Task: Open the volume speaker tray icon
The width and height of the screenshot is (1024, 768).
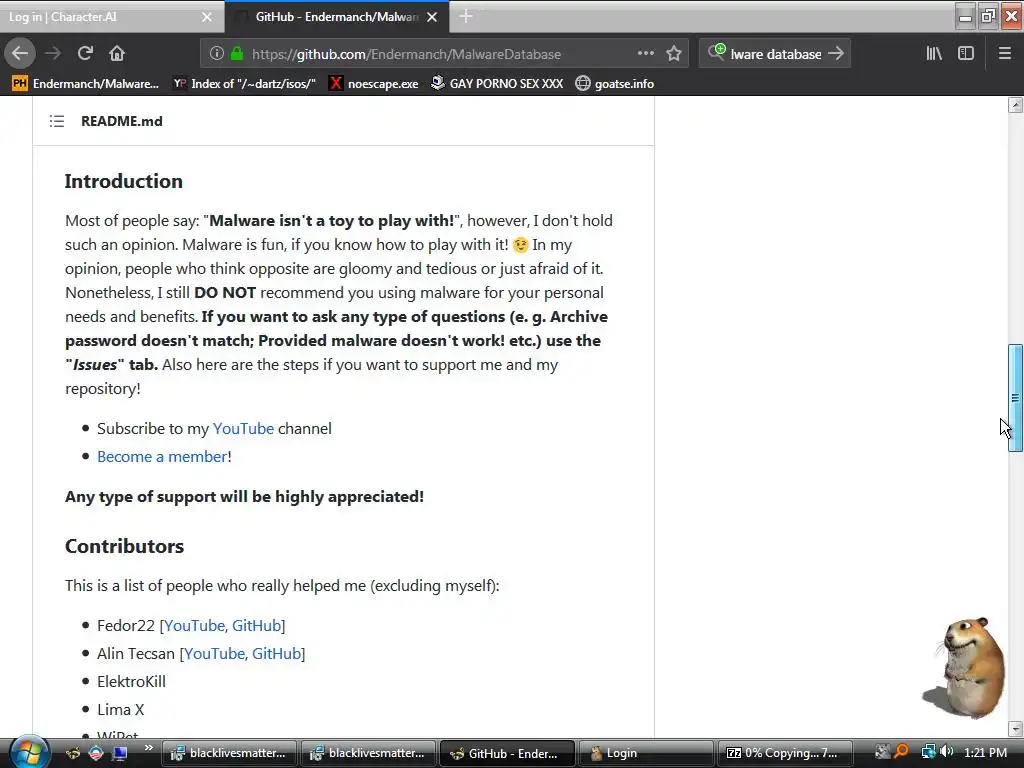Action: point(946,752)
